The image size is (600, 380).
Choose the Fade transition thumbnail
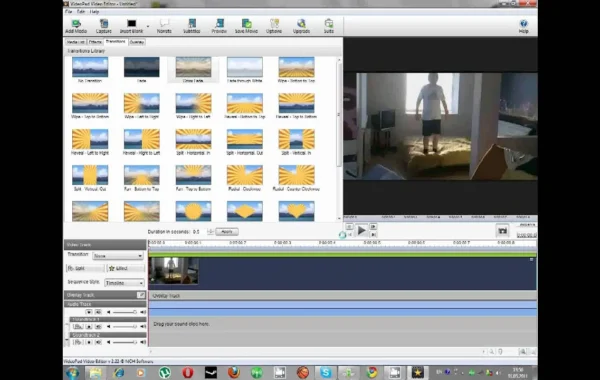(x=142, y=67)
